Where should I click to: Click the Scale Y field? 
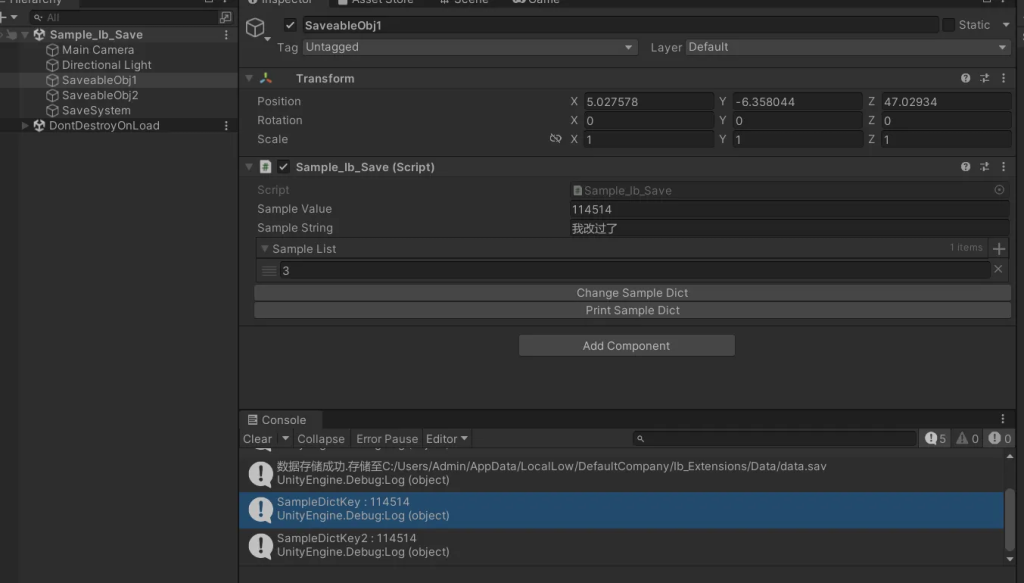pyautogui.click(x=797, y=139)
